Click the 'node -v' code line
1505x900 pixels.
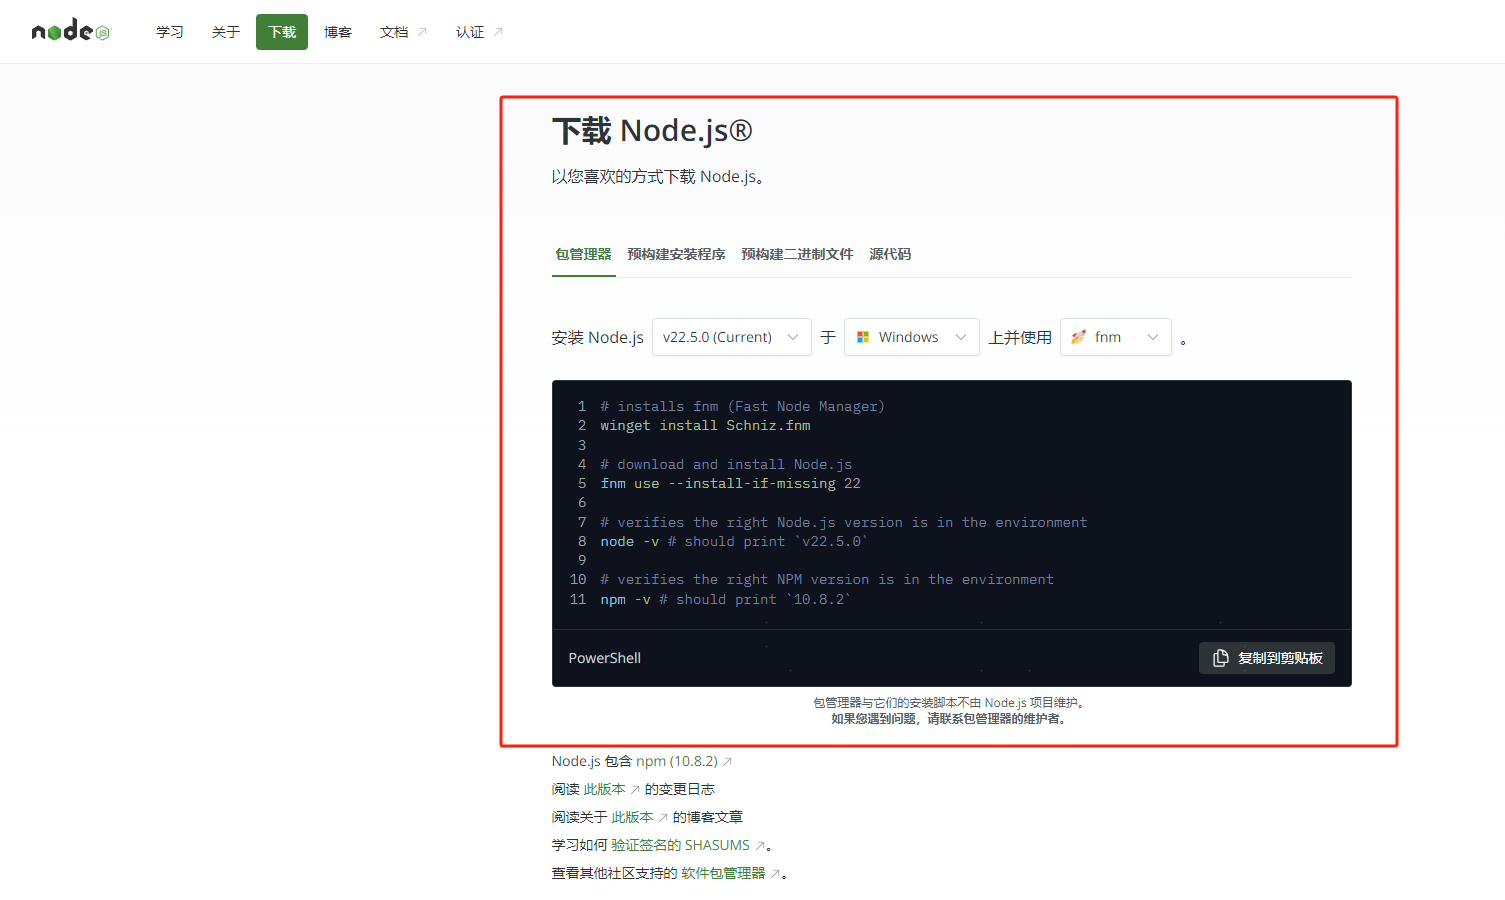(x=734, y=541)
